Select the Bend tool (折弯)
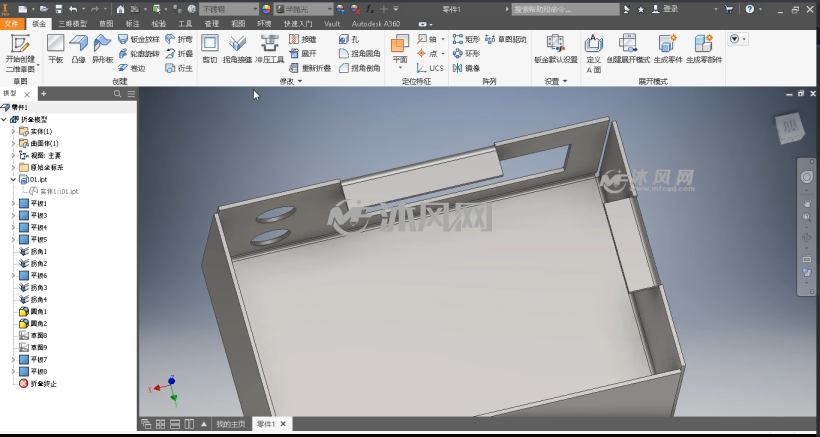Screen dimensions: 820x437 click(179, 39)
